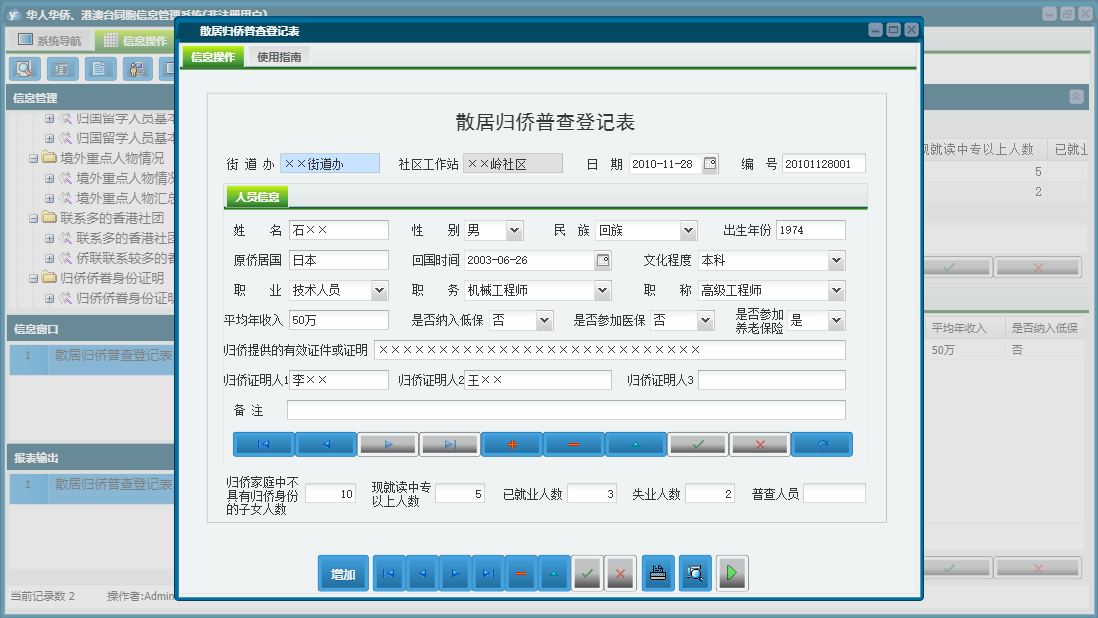Open the 是否纳入低保 dropdown
Viewport: 1098px width, 618px height.
[544, 321]
